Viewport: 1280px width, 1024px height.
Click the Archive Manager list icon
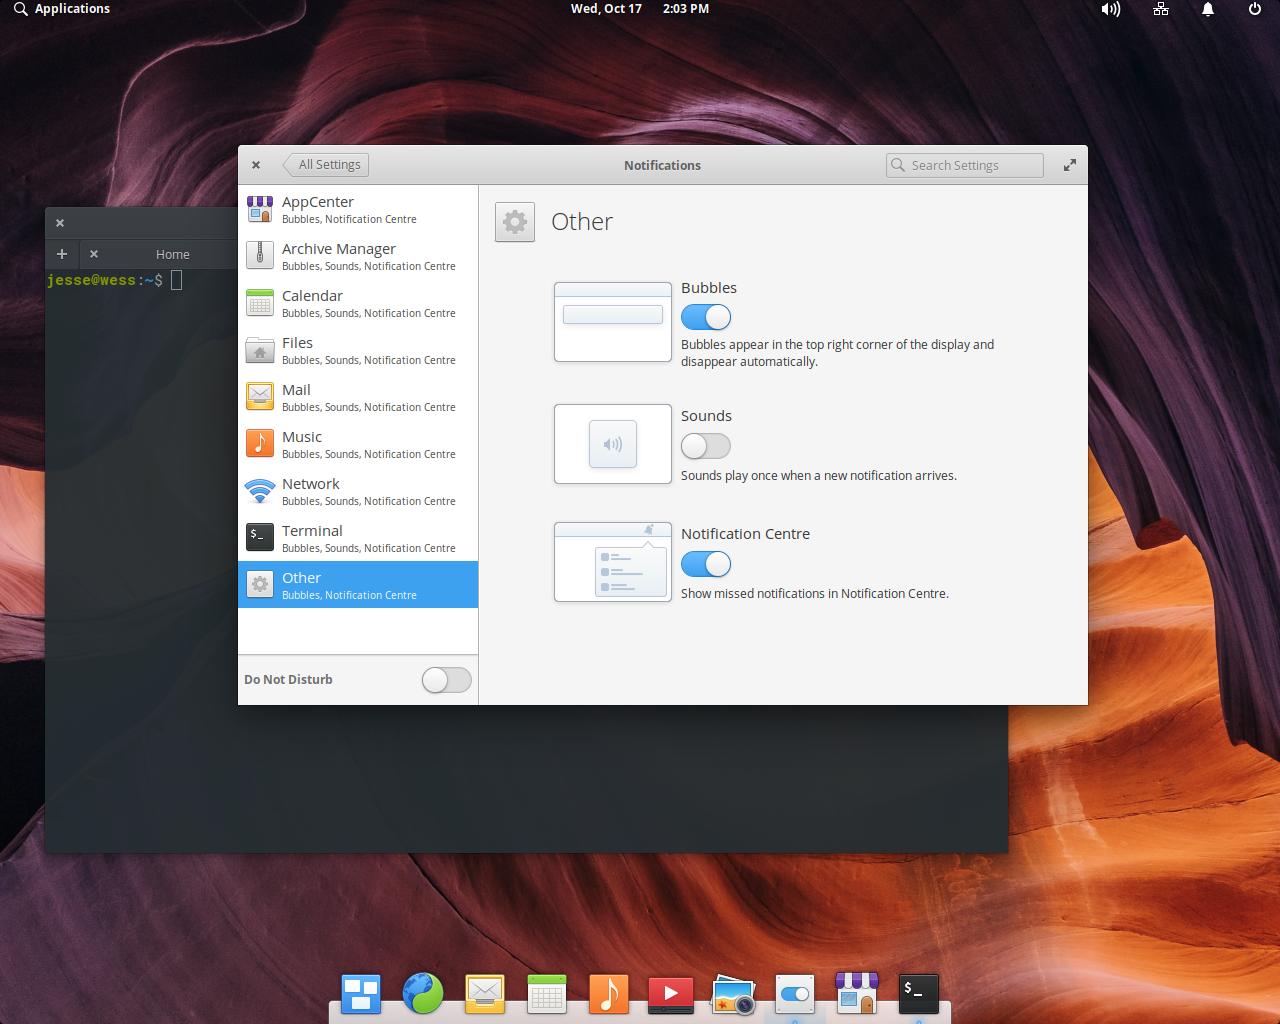click(260, 256)
